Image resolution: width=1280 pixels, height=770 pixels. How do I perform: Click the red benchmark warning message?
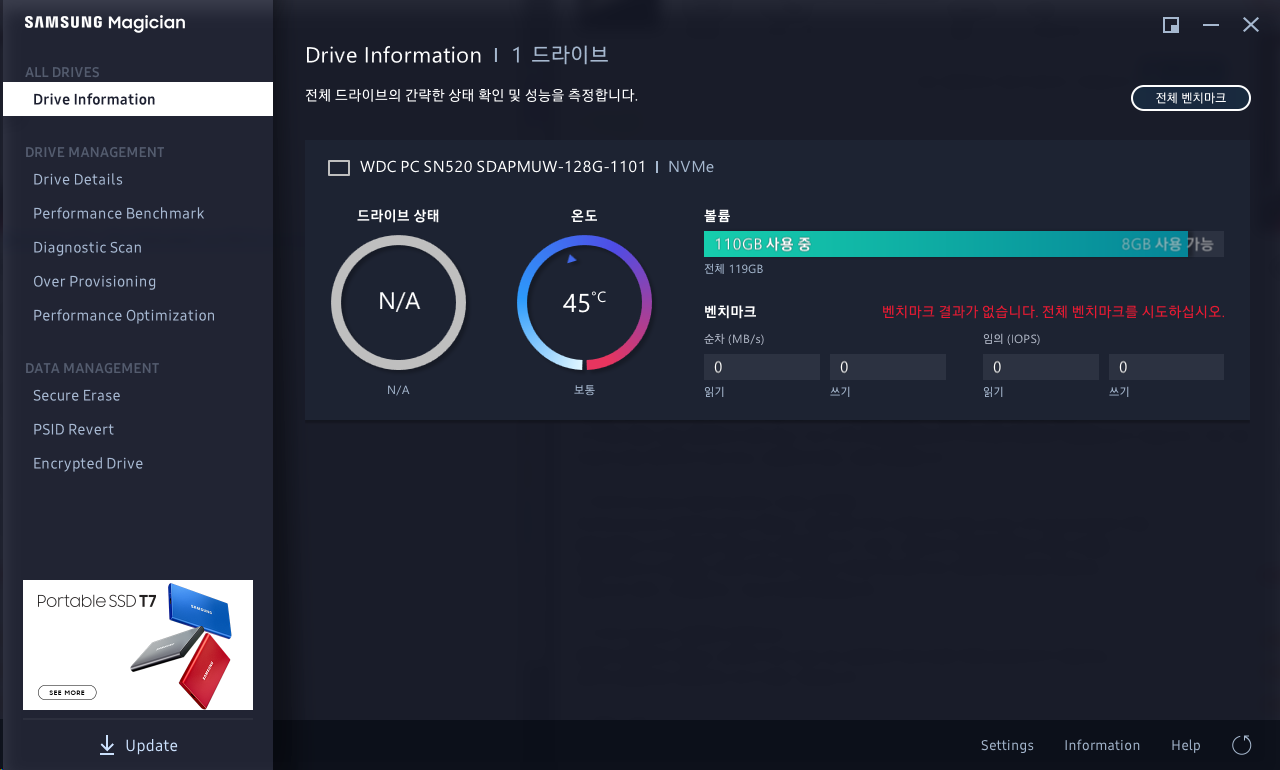(1053, 312)
